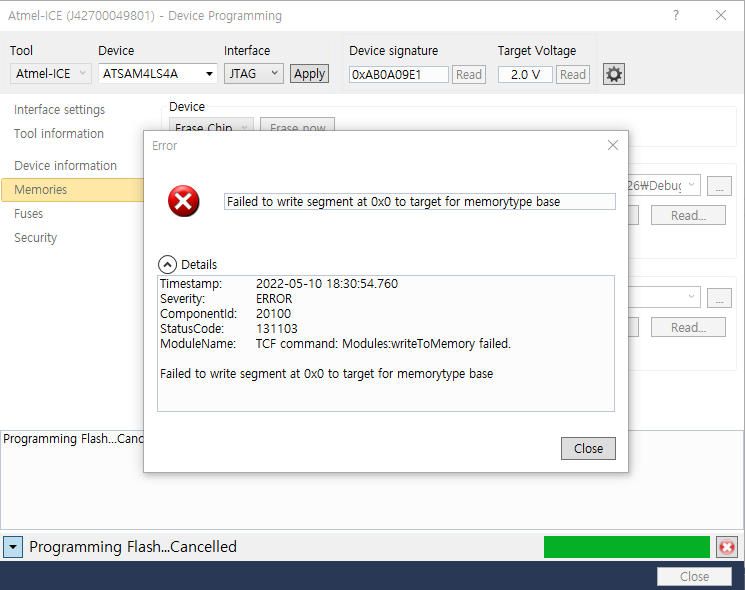
Task: Close the Error dialog with Close button
Action: [588, 448]
